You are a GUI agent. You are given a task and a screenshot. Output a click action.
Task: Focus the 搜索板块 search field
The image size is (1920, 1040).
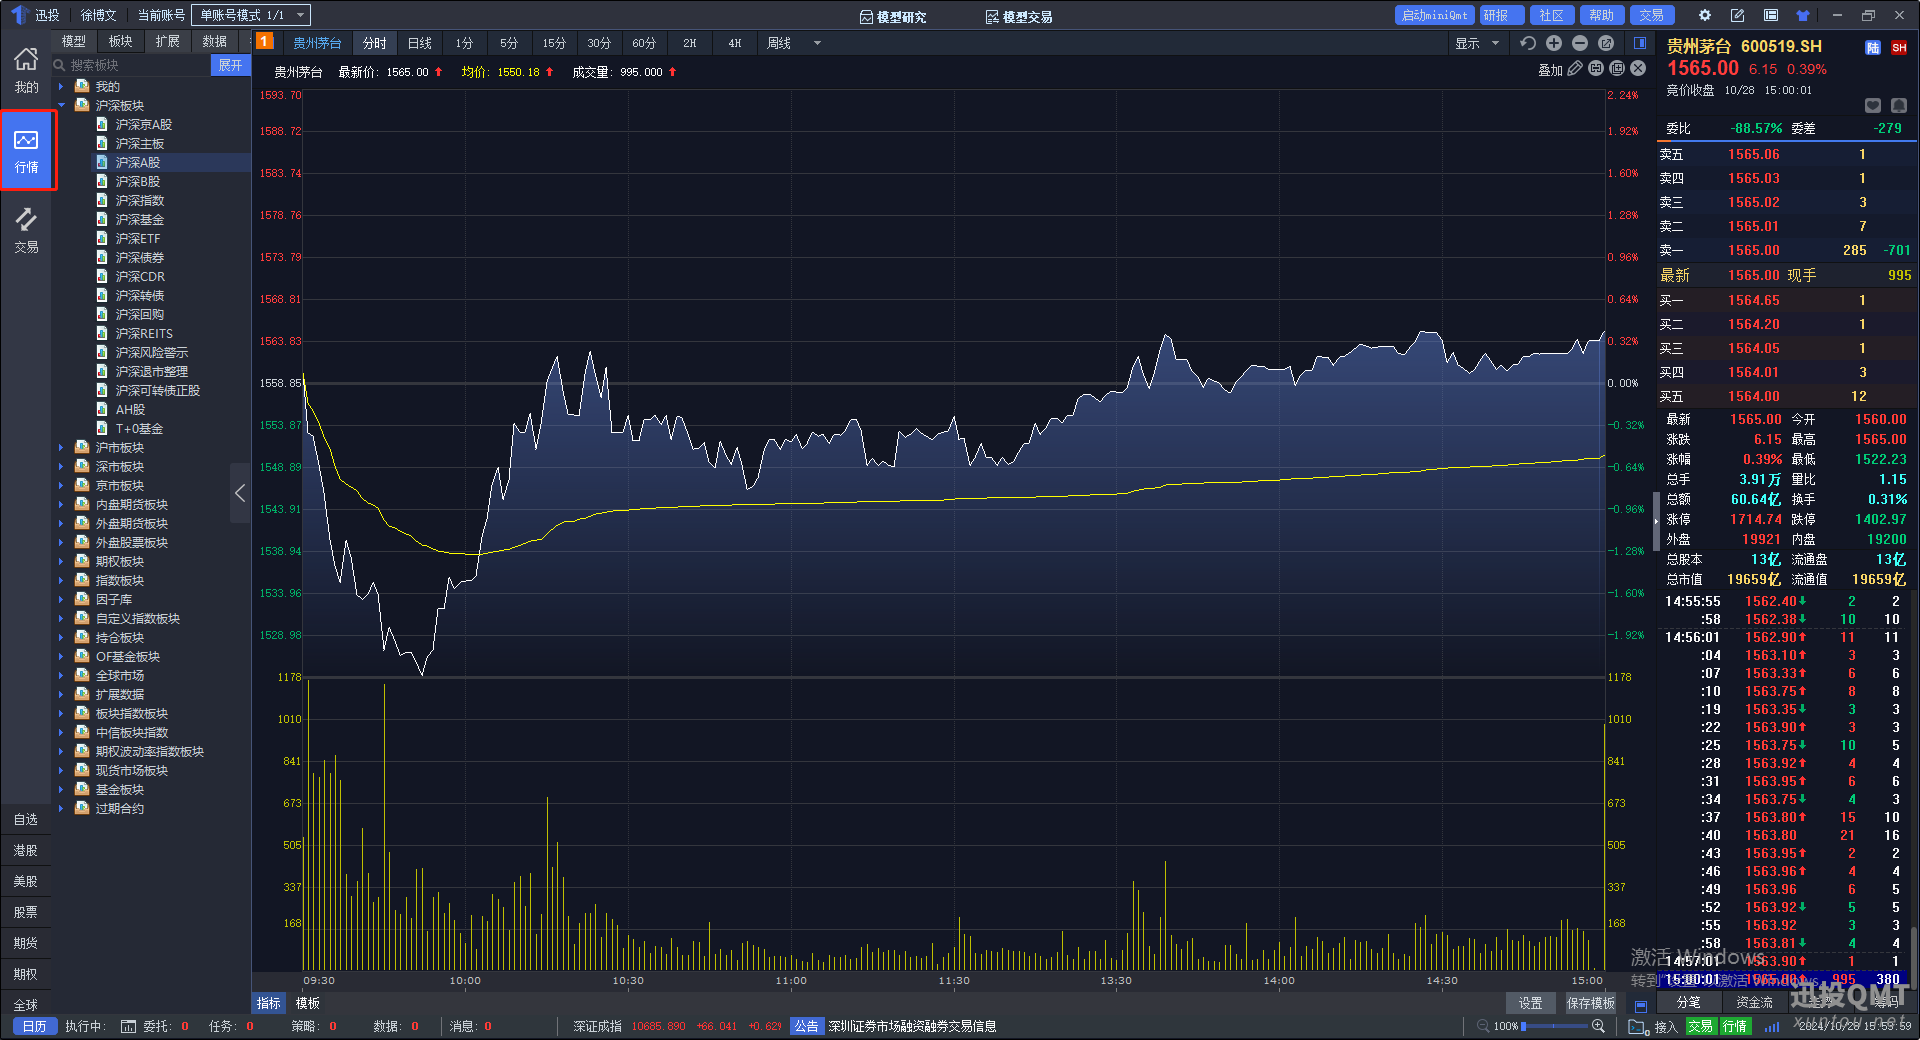[x=130, y=65]
